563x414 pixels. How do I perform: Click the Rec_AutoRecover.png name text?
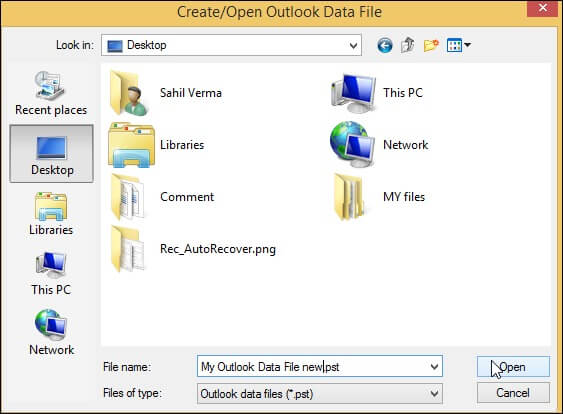[218, 249]
